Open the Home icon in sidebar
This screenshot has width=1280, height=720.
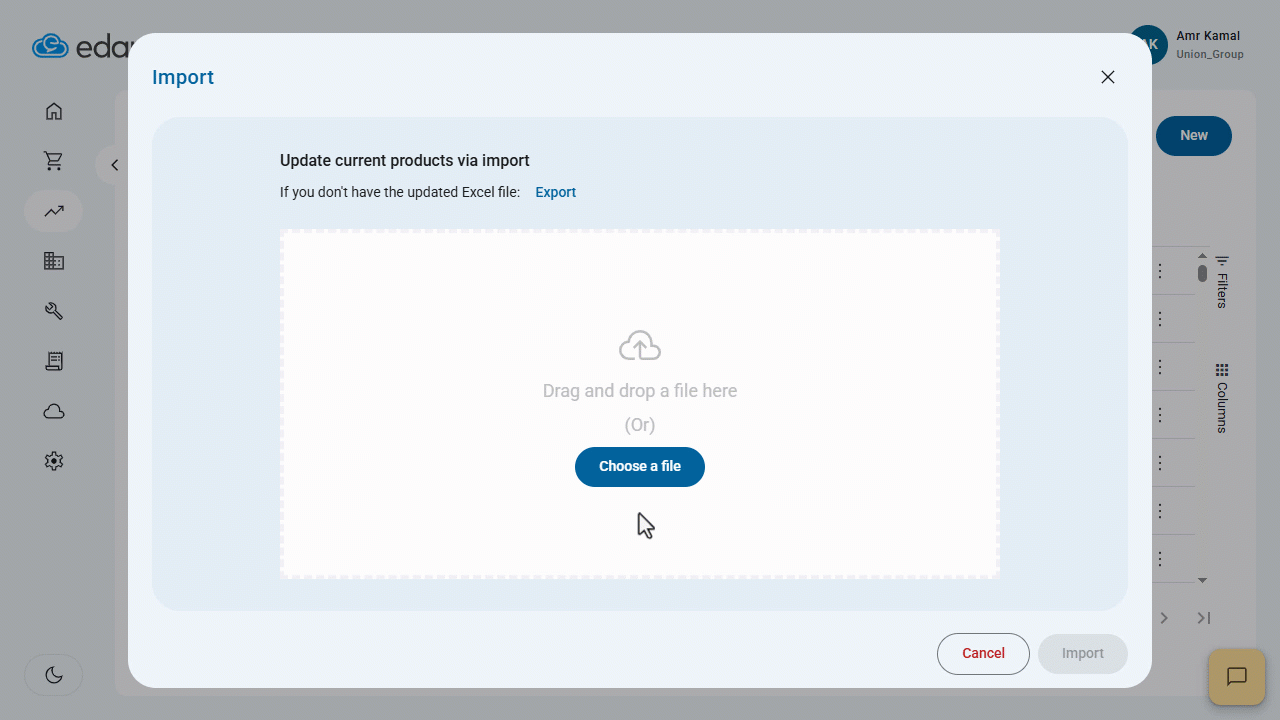(x=54, y=111)
